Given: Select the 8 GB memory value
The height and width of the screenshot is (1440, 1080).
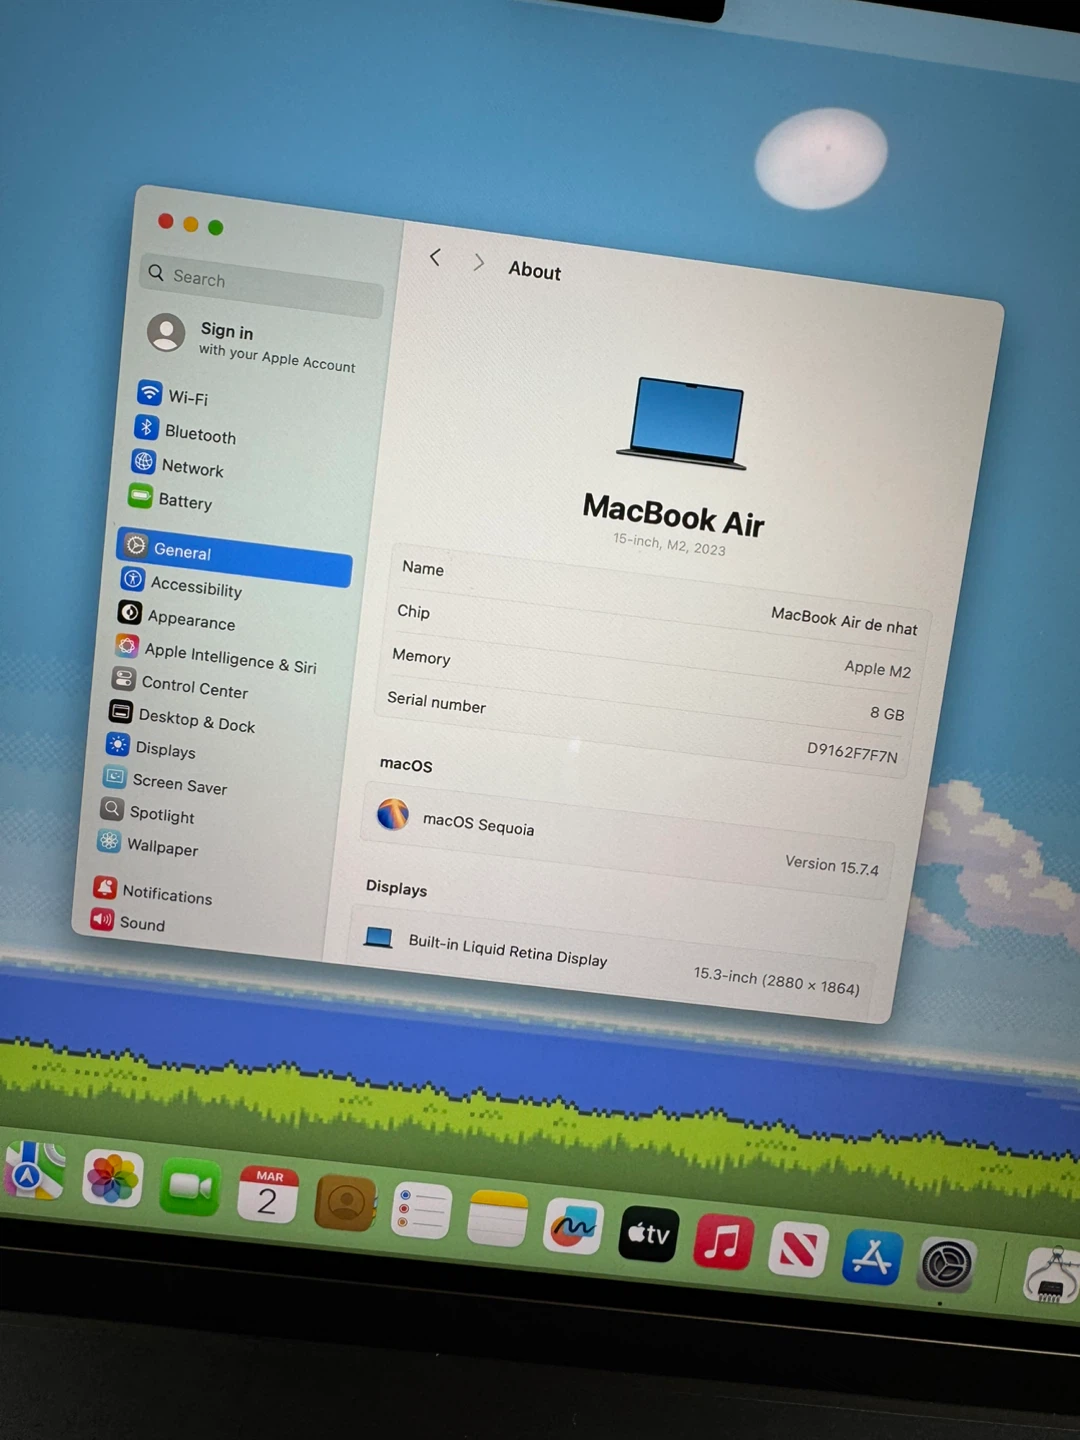Looking at the screenshot, I should (886, 713).
